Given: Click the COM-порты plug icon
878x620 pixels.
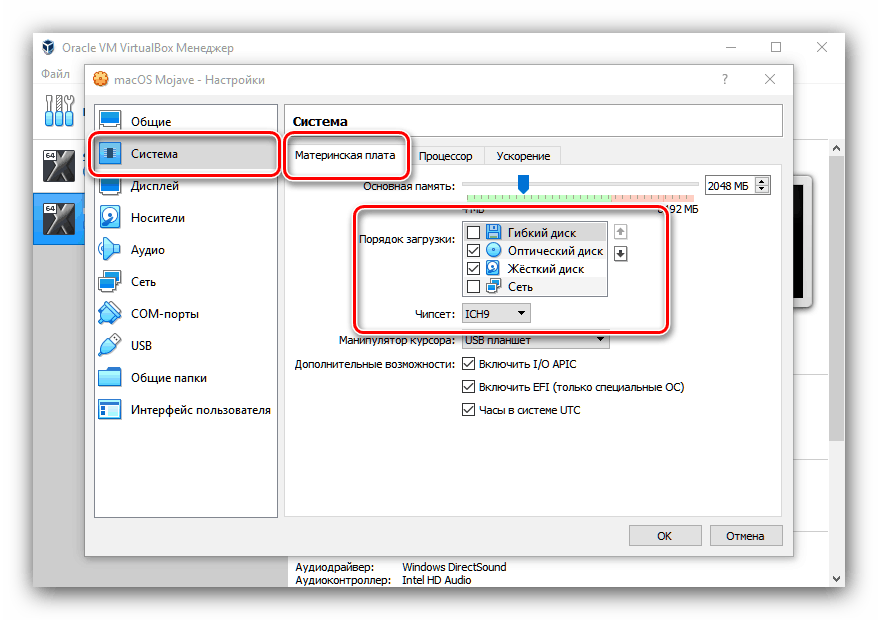Looking at the screenshot, I should 110,313.
